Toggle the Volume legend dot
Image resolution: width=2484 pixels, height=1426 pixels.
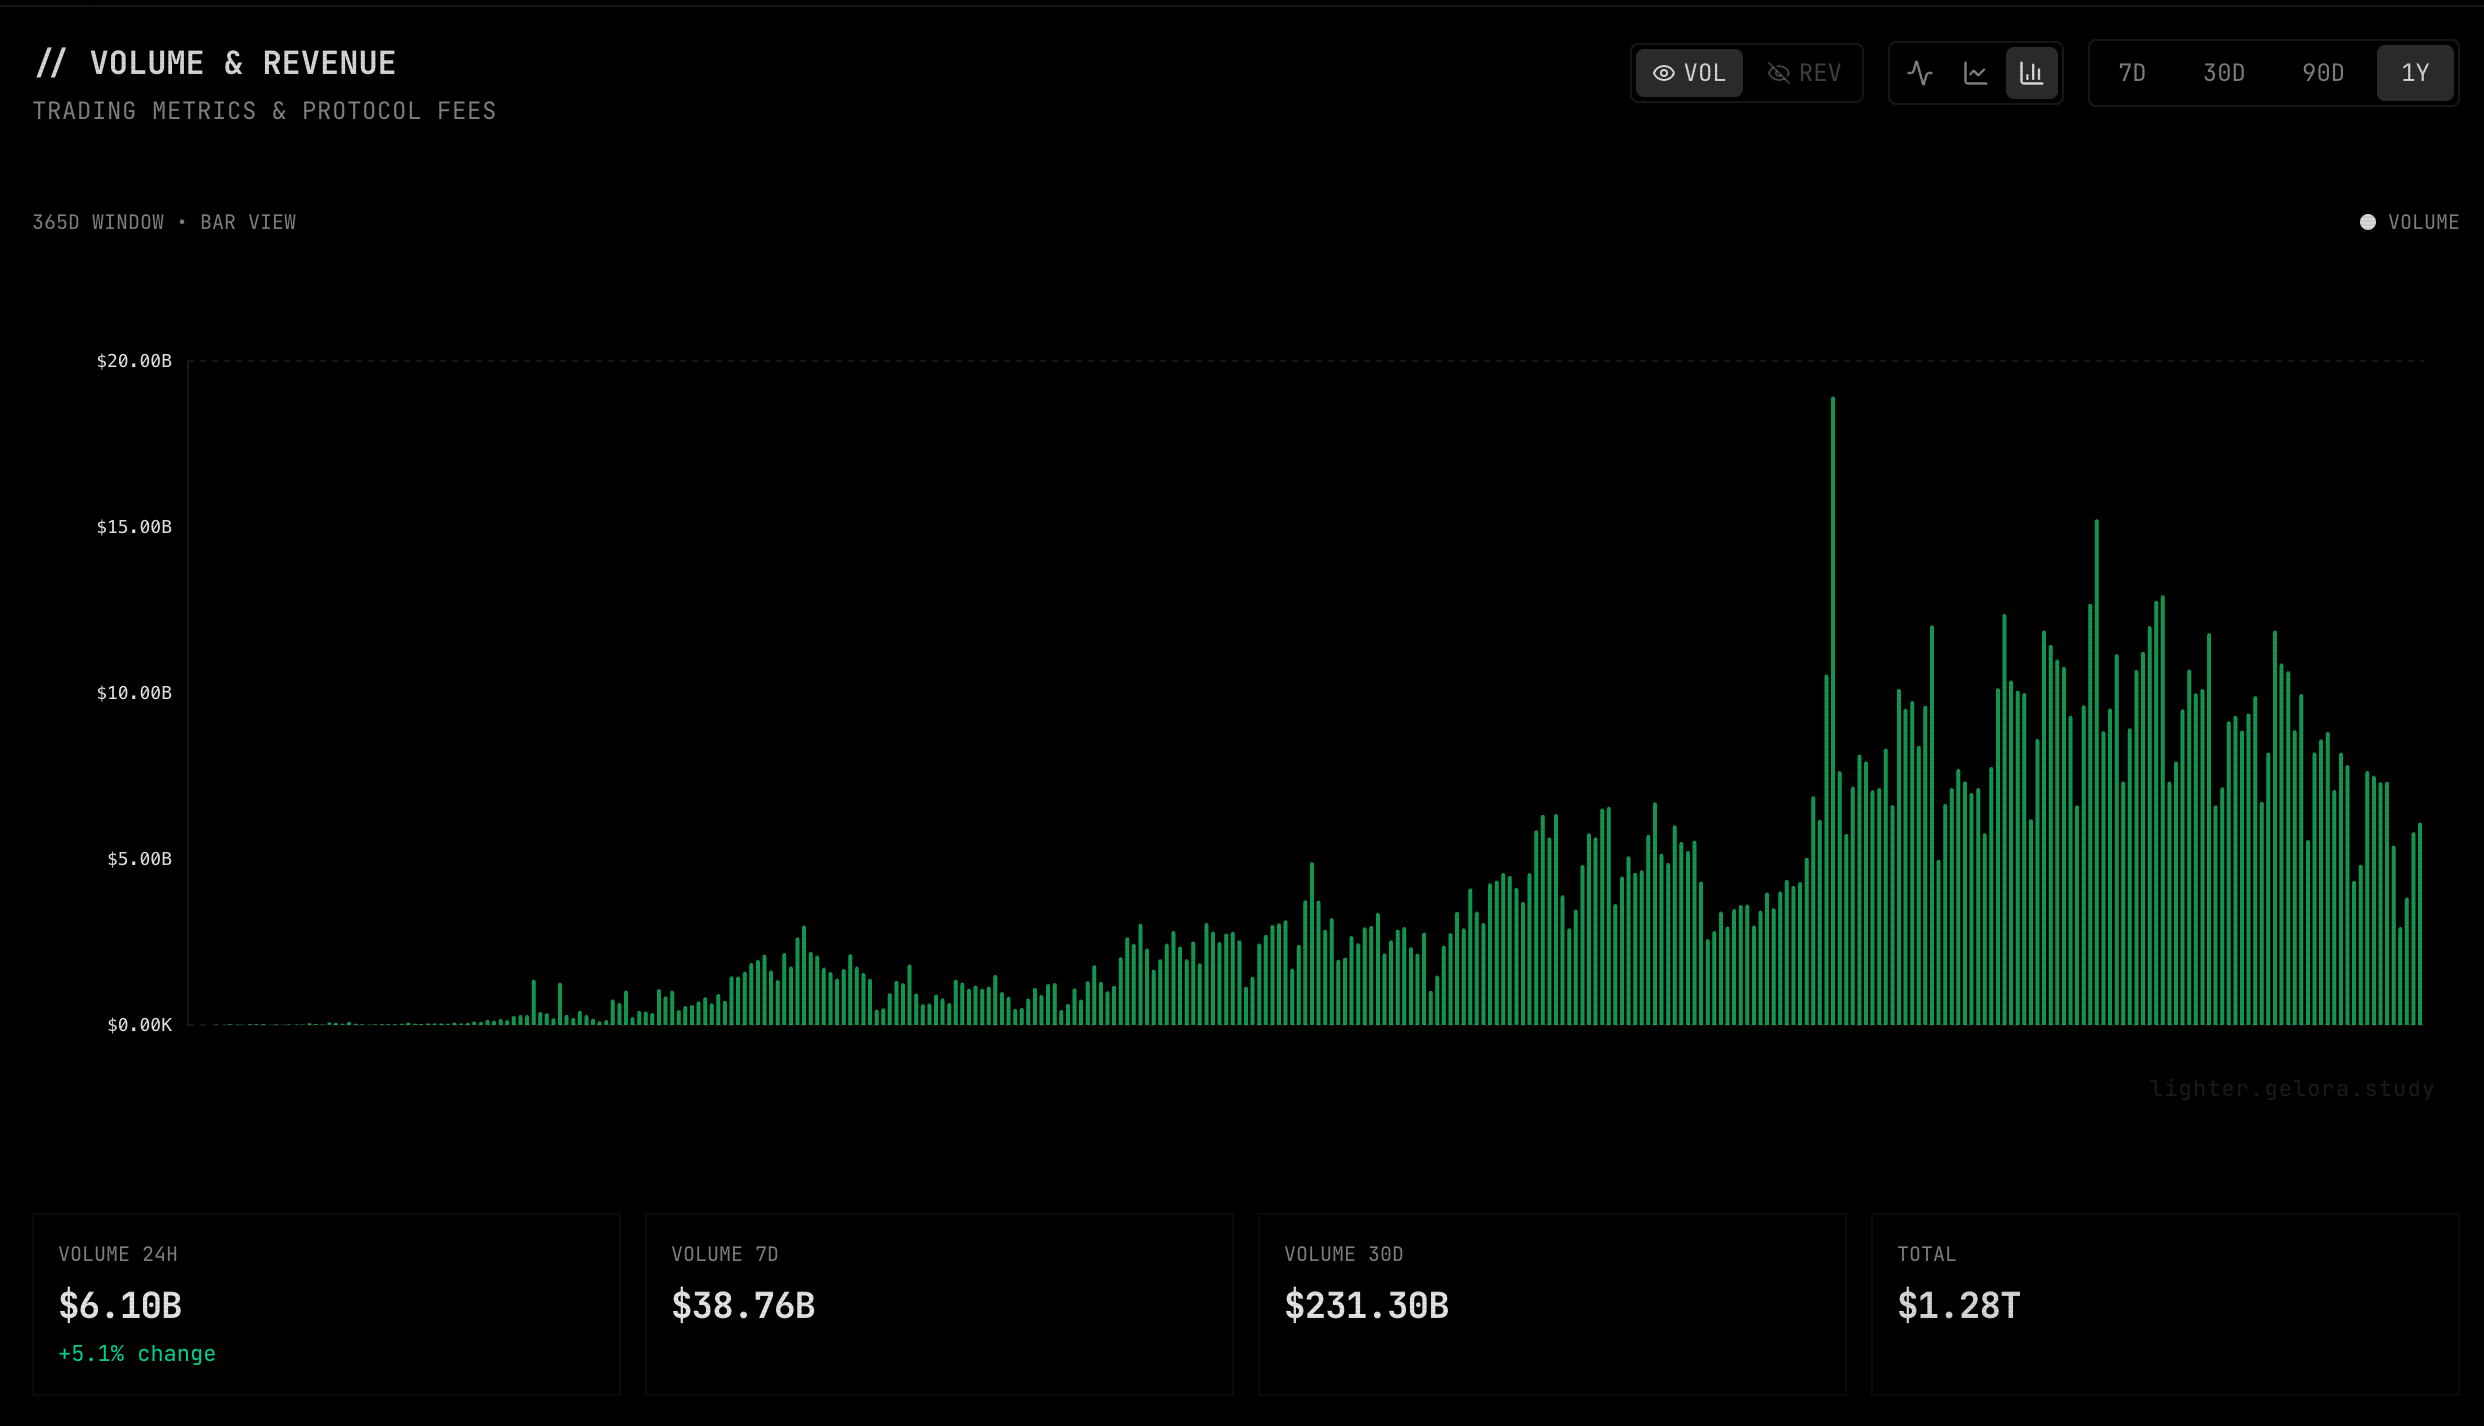[x=2367, y=222]
